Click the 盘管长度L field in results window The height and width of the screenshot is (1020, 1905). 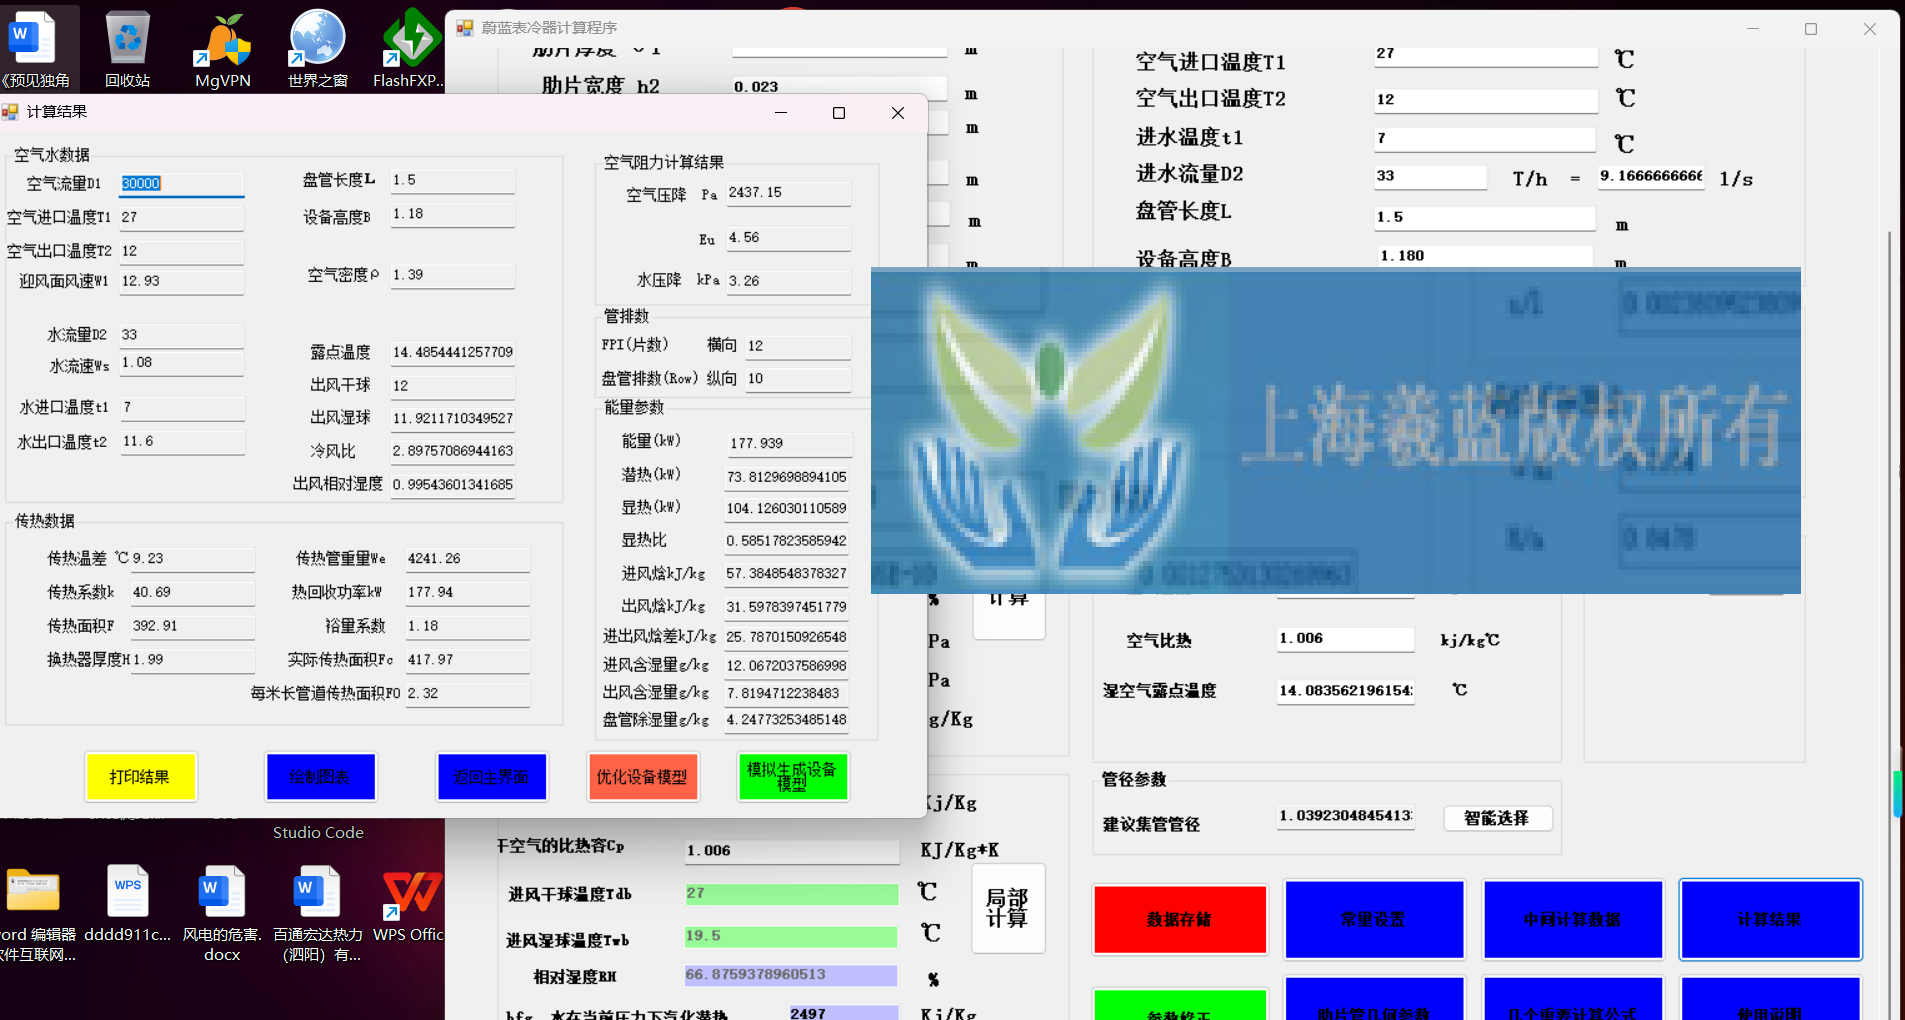coord(452,181)
